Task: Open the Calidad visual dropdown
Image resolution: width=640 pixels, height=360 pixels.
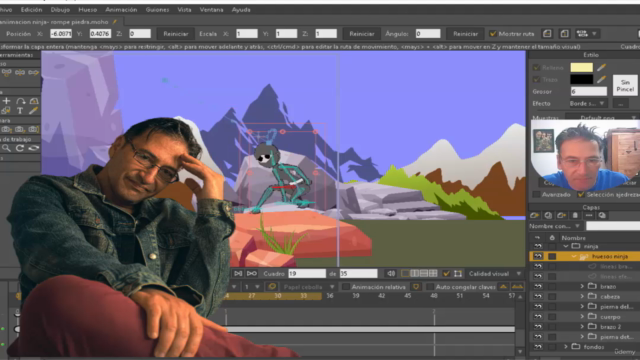Action: tap(495, 273)
